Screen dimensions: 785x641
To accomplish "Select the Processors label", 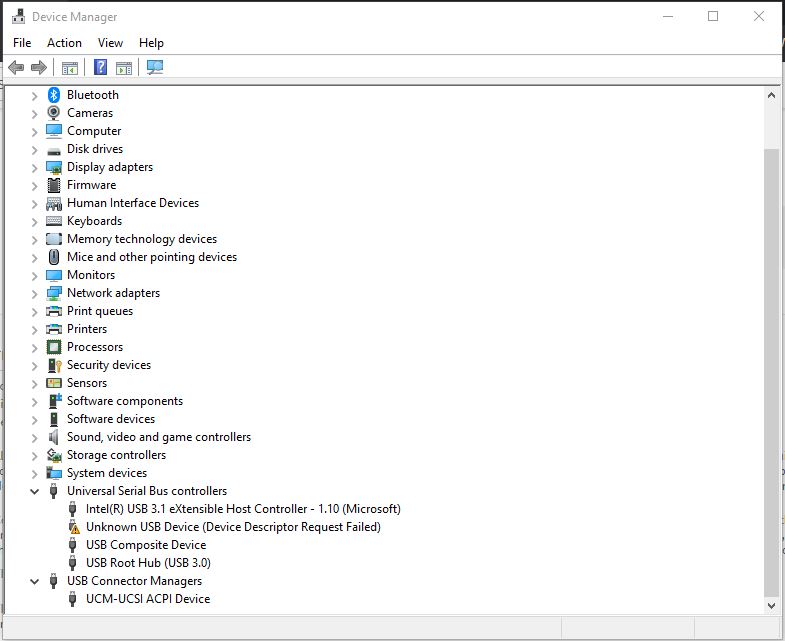I will pos(95,347).
